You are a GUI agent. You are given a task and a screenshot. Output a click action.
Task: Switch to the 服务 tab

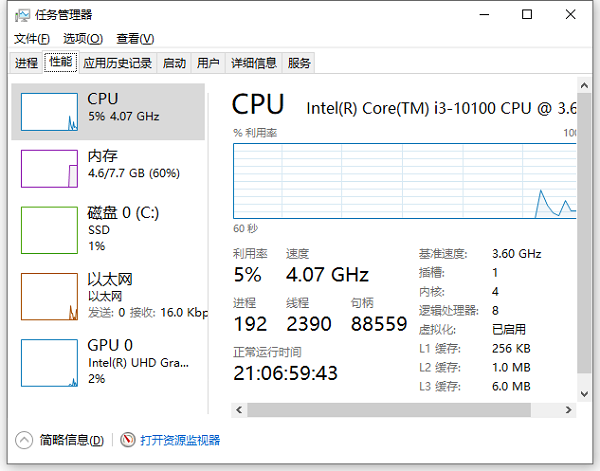click(299, 63)
